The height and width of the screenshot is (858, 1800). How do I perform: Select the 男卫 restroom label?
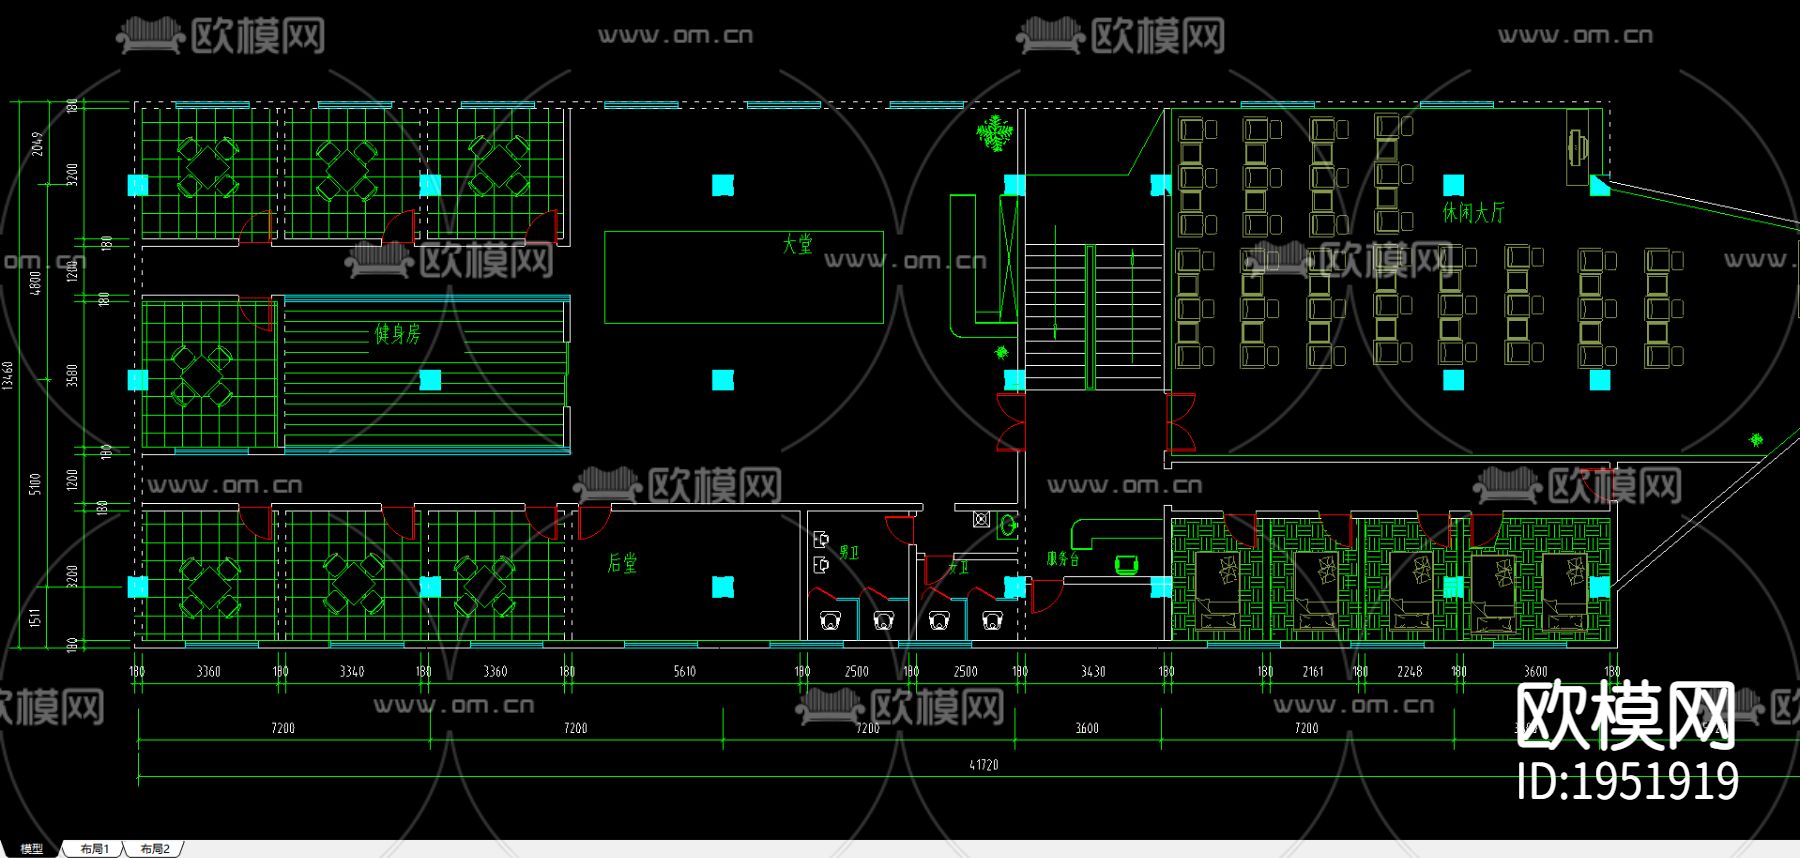coord(849,552)
